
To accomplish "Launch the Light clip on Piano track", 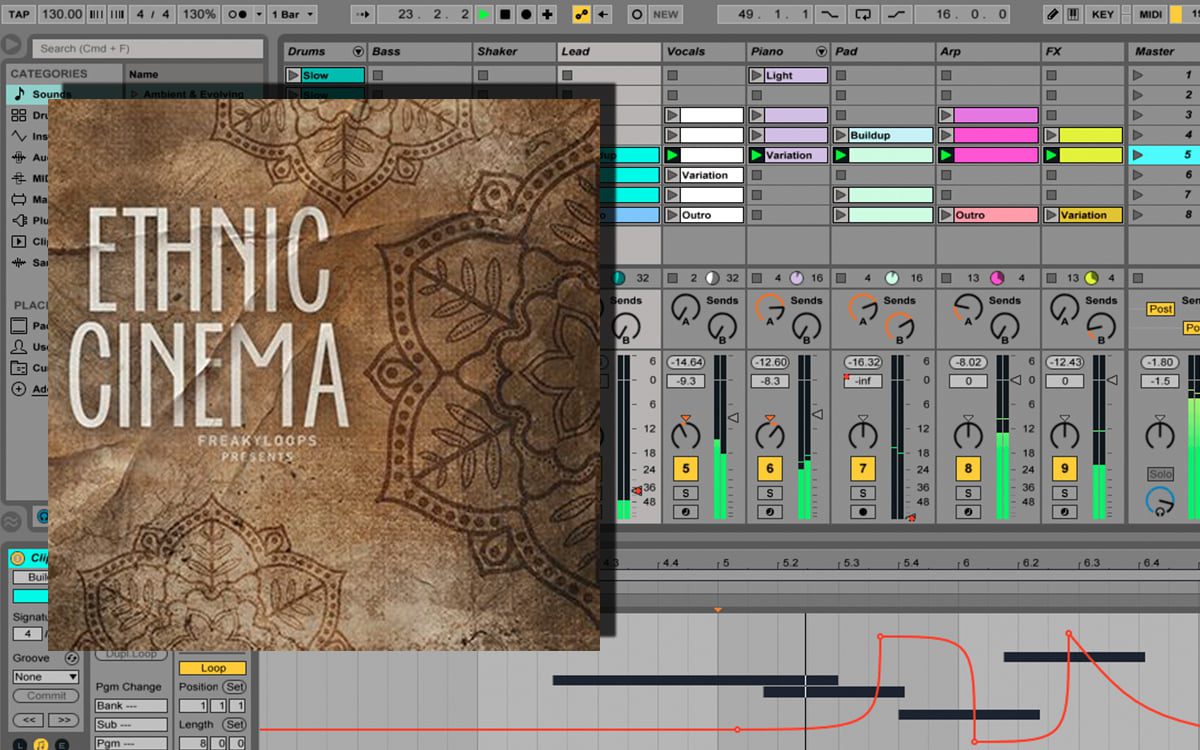I will coord(756,75).
